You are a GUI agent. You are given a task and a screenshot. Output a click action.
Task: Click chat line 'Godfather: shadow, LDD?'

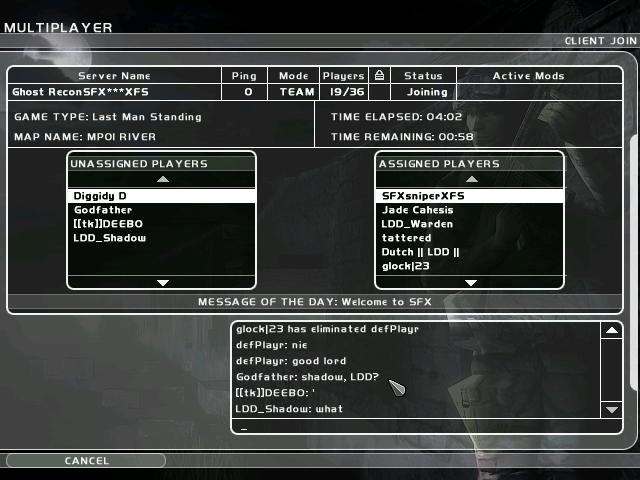pyautogui.click(x=307, y=377)
